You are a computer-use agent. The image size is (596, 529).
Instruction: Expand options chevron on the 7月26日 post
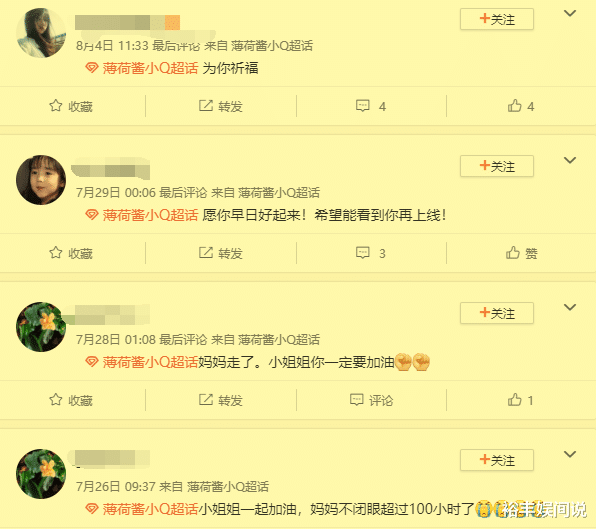pos(570,454)
